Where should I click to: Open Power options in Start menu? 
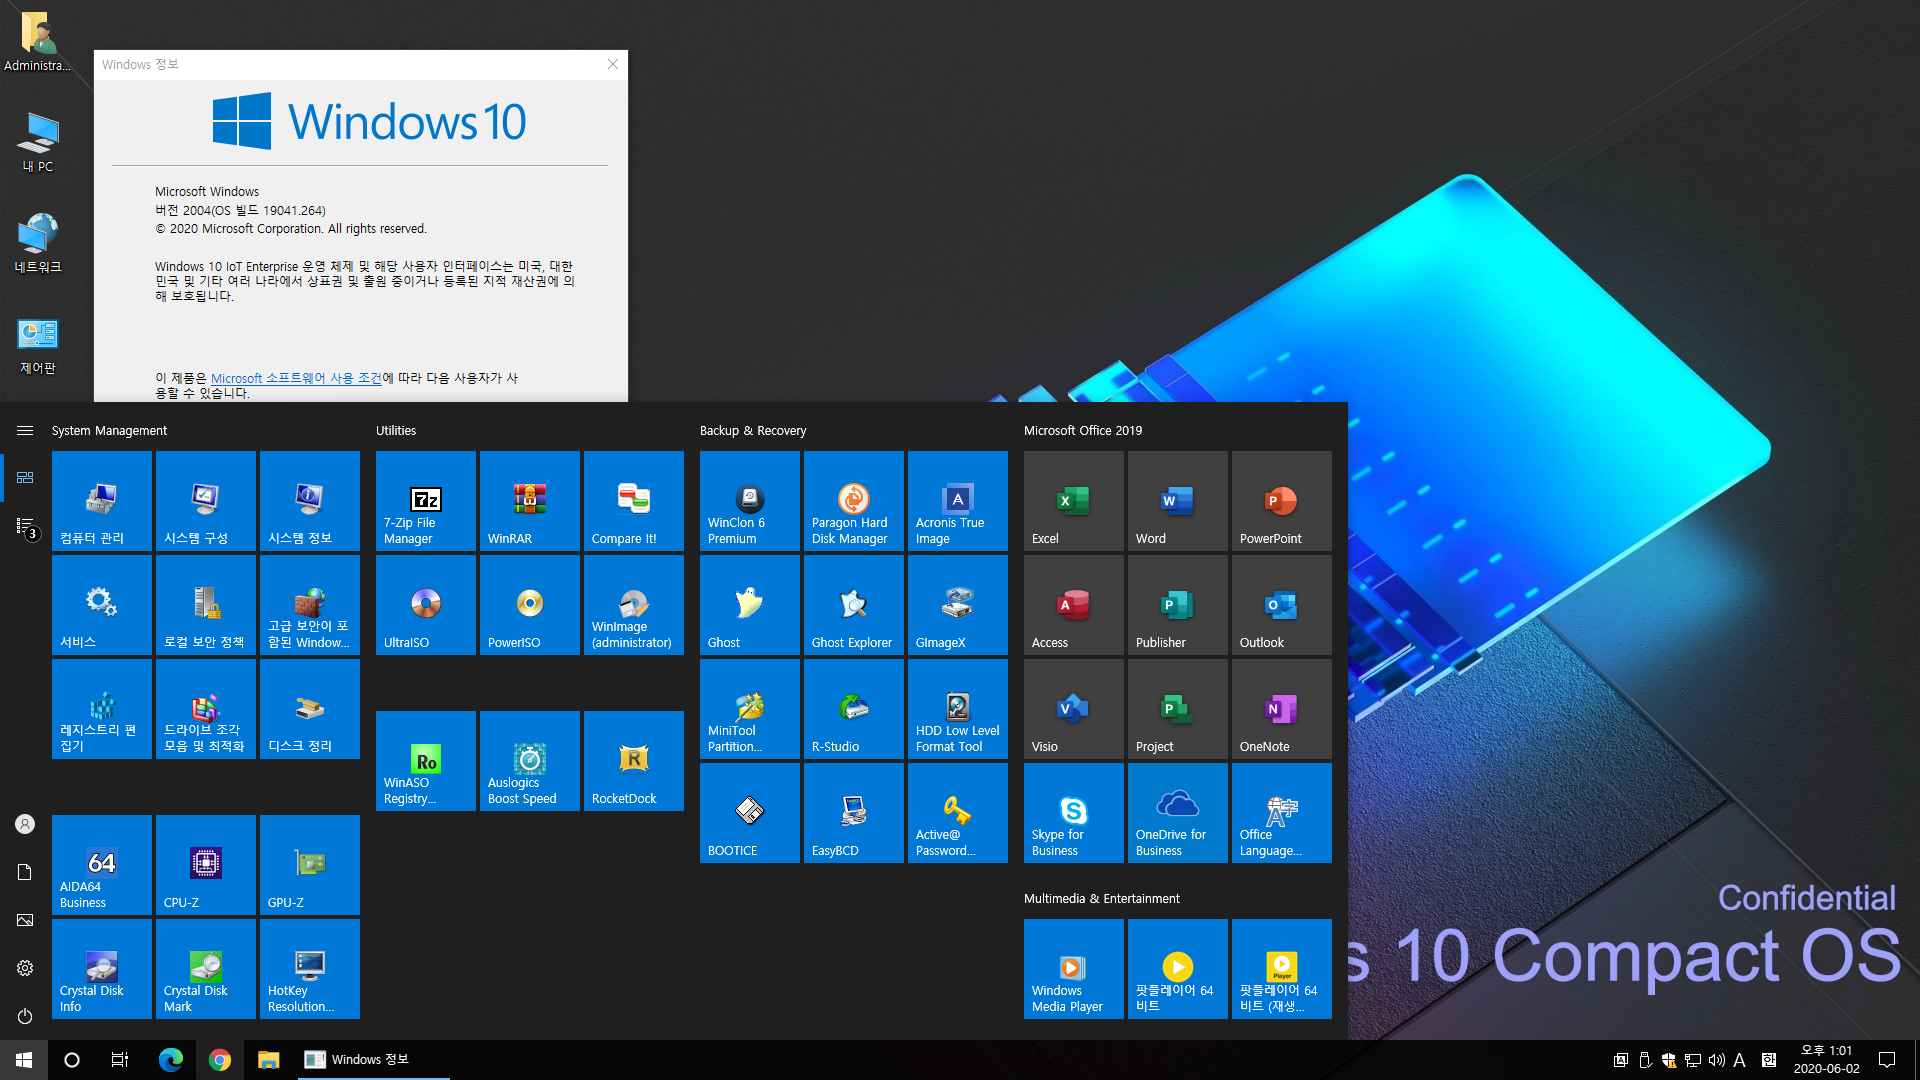tap(25, 1016)
